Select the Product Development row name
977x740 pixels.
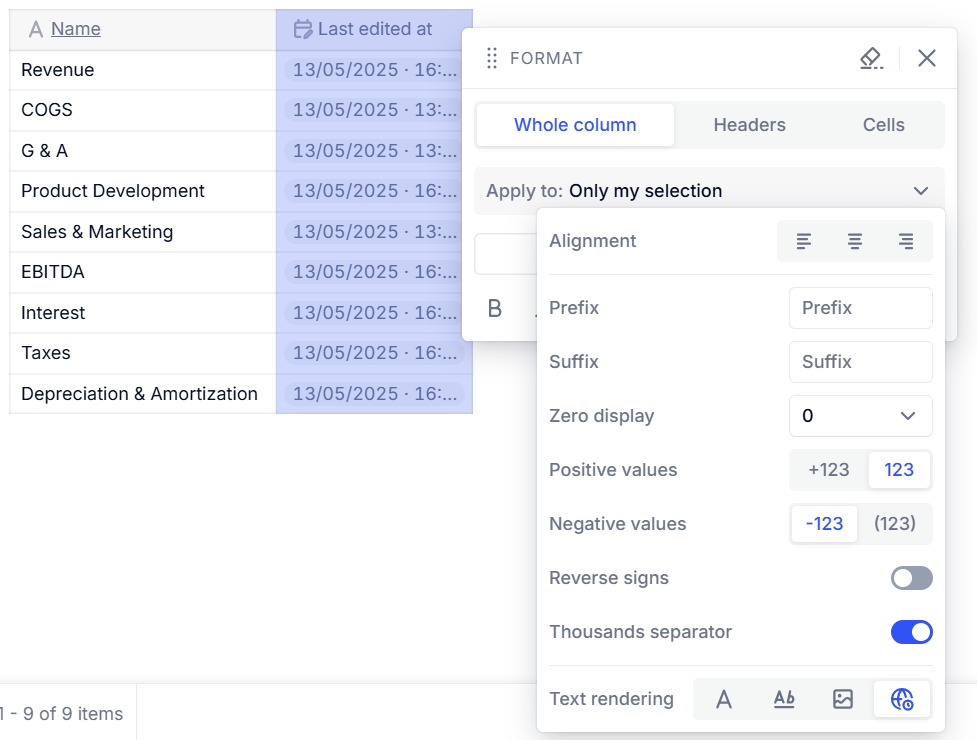(113, 191)
